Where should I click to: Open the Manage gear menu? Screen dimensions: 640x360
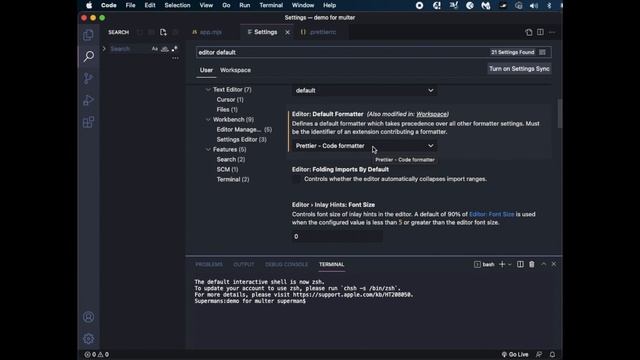click(88, 338)
